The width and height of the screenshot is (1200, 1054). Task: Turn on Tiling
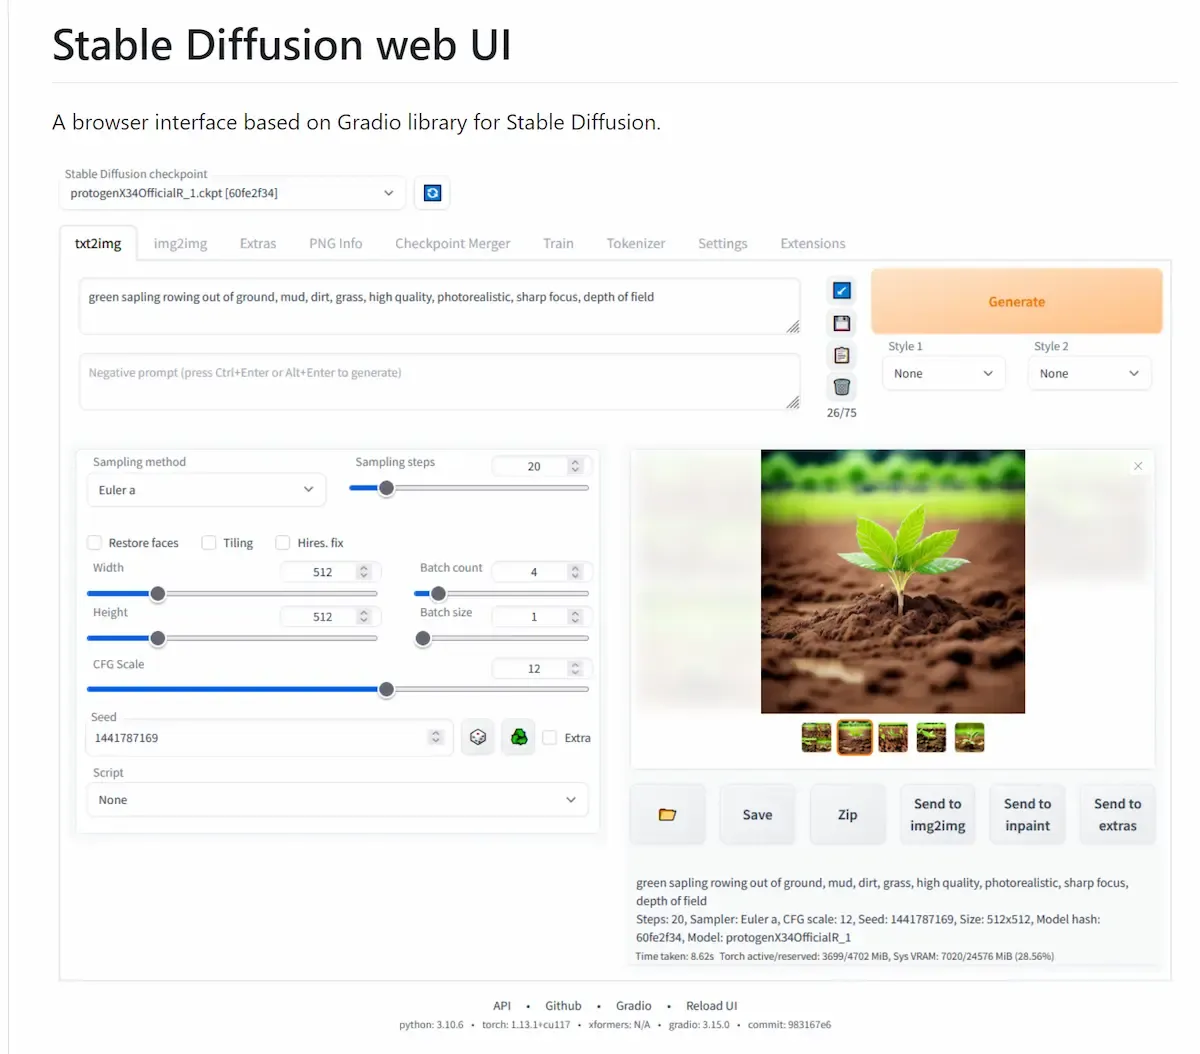tap(209, 542)
